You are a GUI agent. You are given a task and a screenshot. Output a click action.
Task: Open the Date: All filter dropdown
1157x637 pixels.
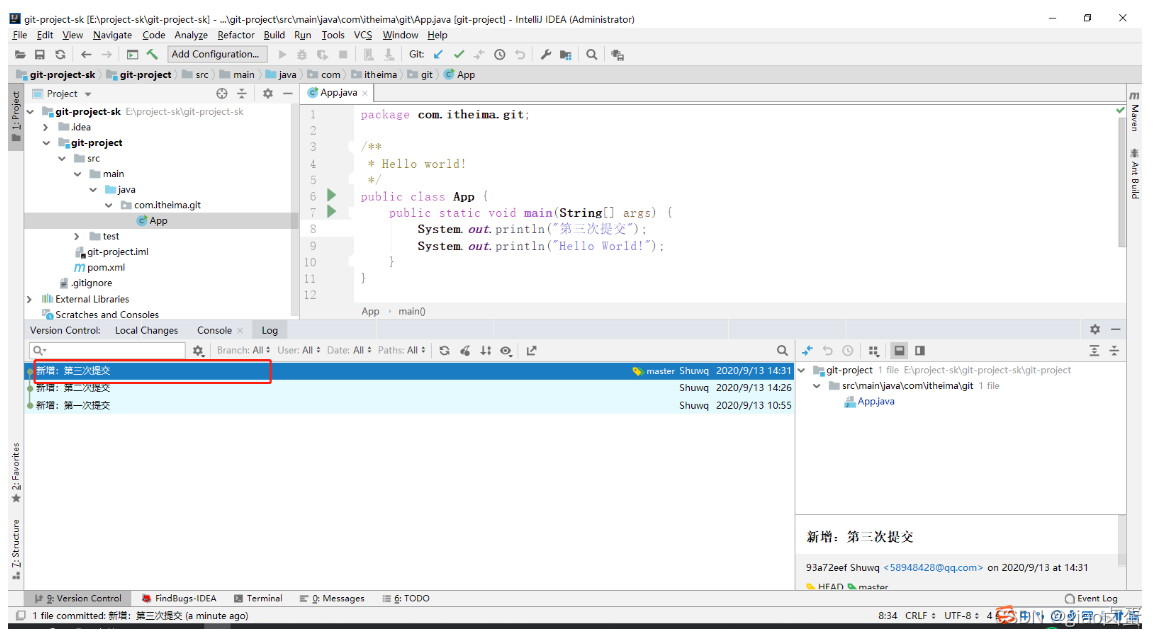[349, 351]
